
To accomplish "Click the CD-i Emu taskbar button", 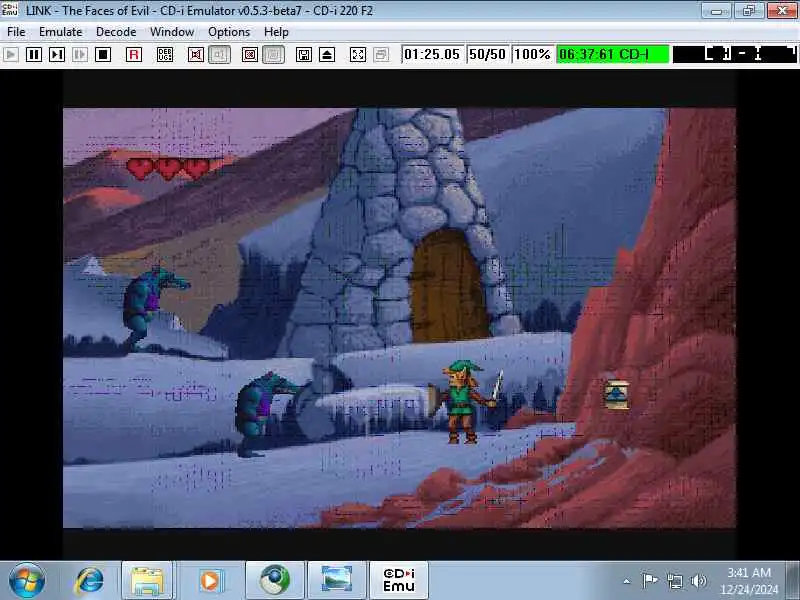I will tap(399, 581).
